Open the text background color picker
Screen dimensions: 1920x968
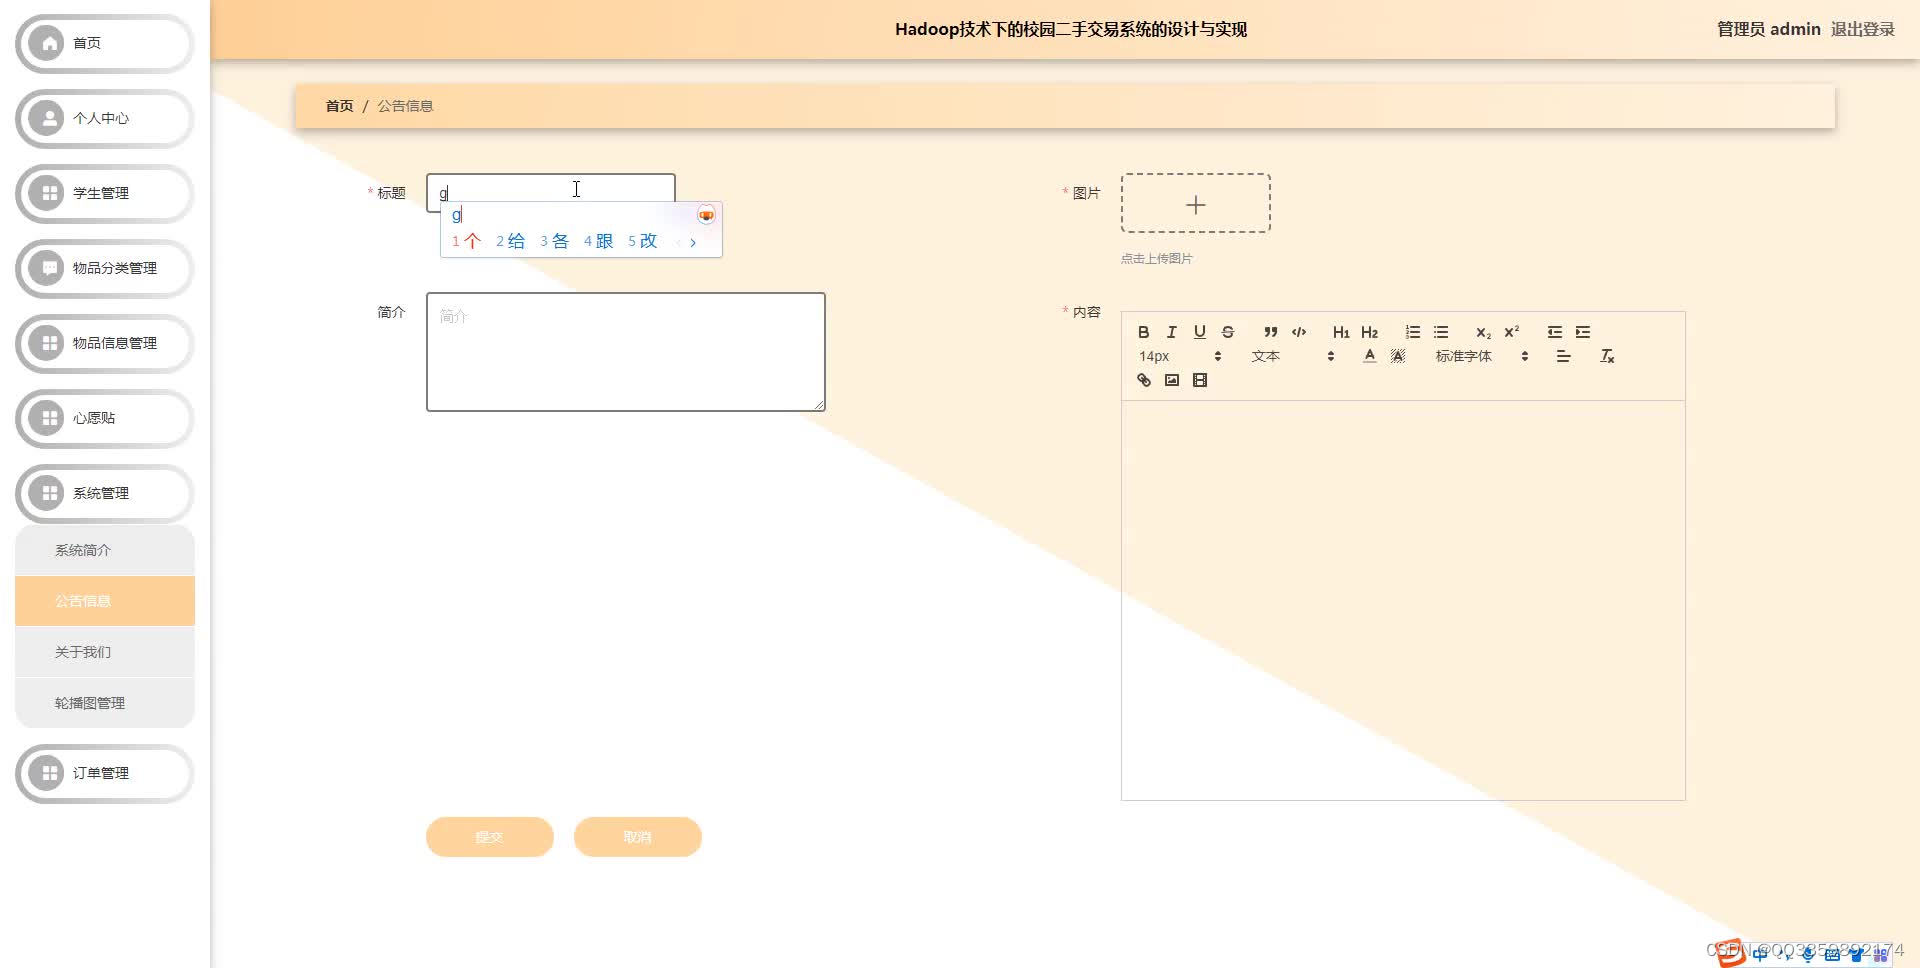[x=1397, y=356]
